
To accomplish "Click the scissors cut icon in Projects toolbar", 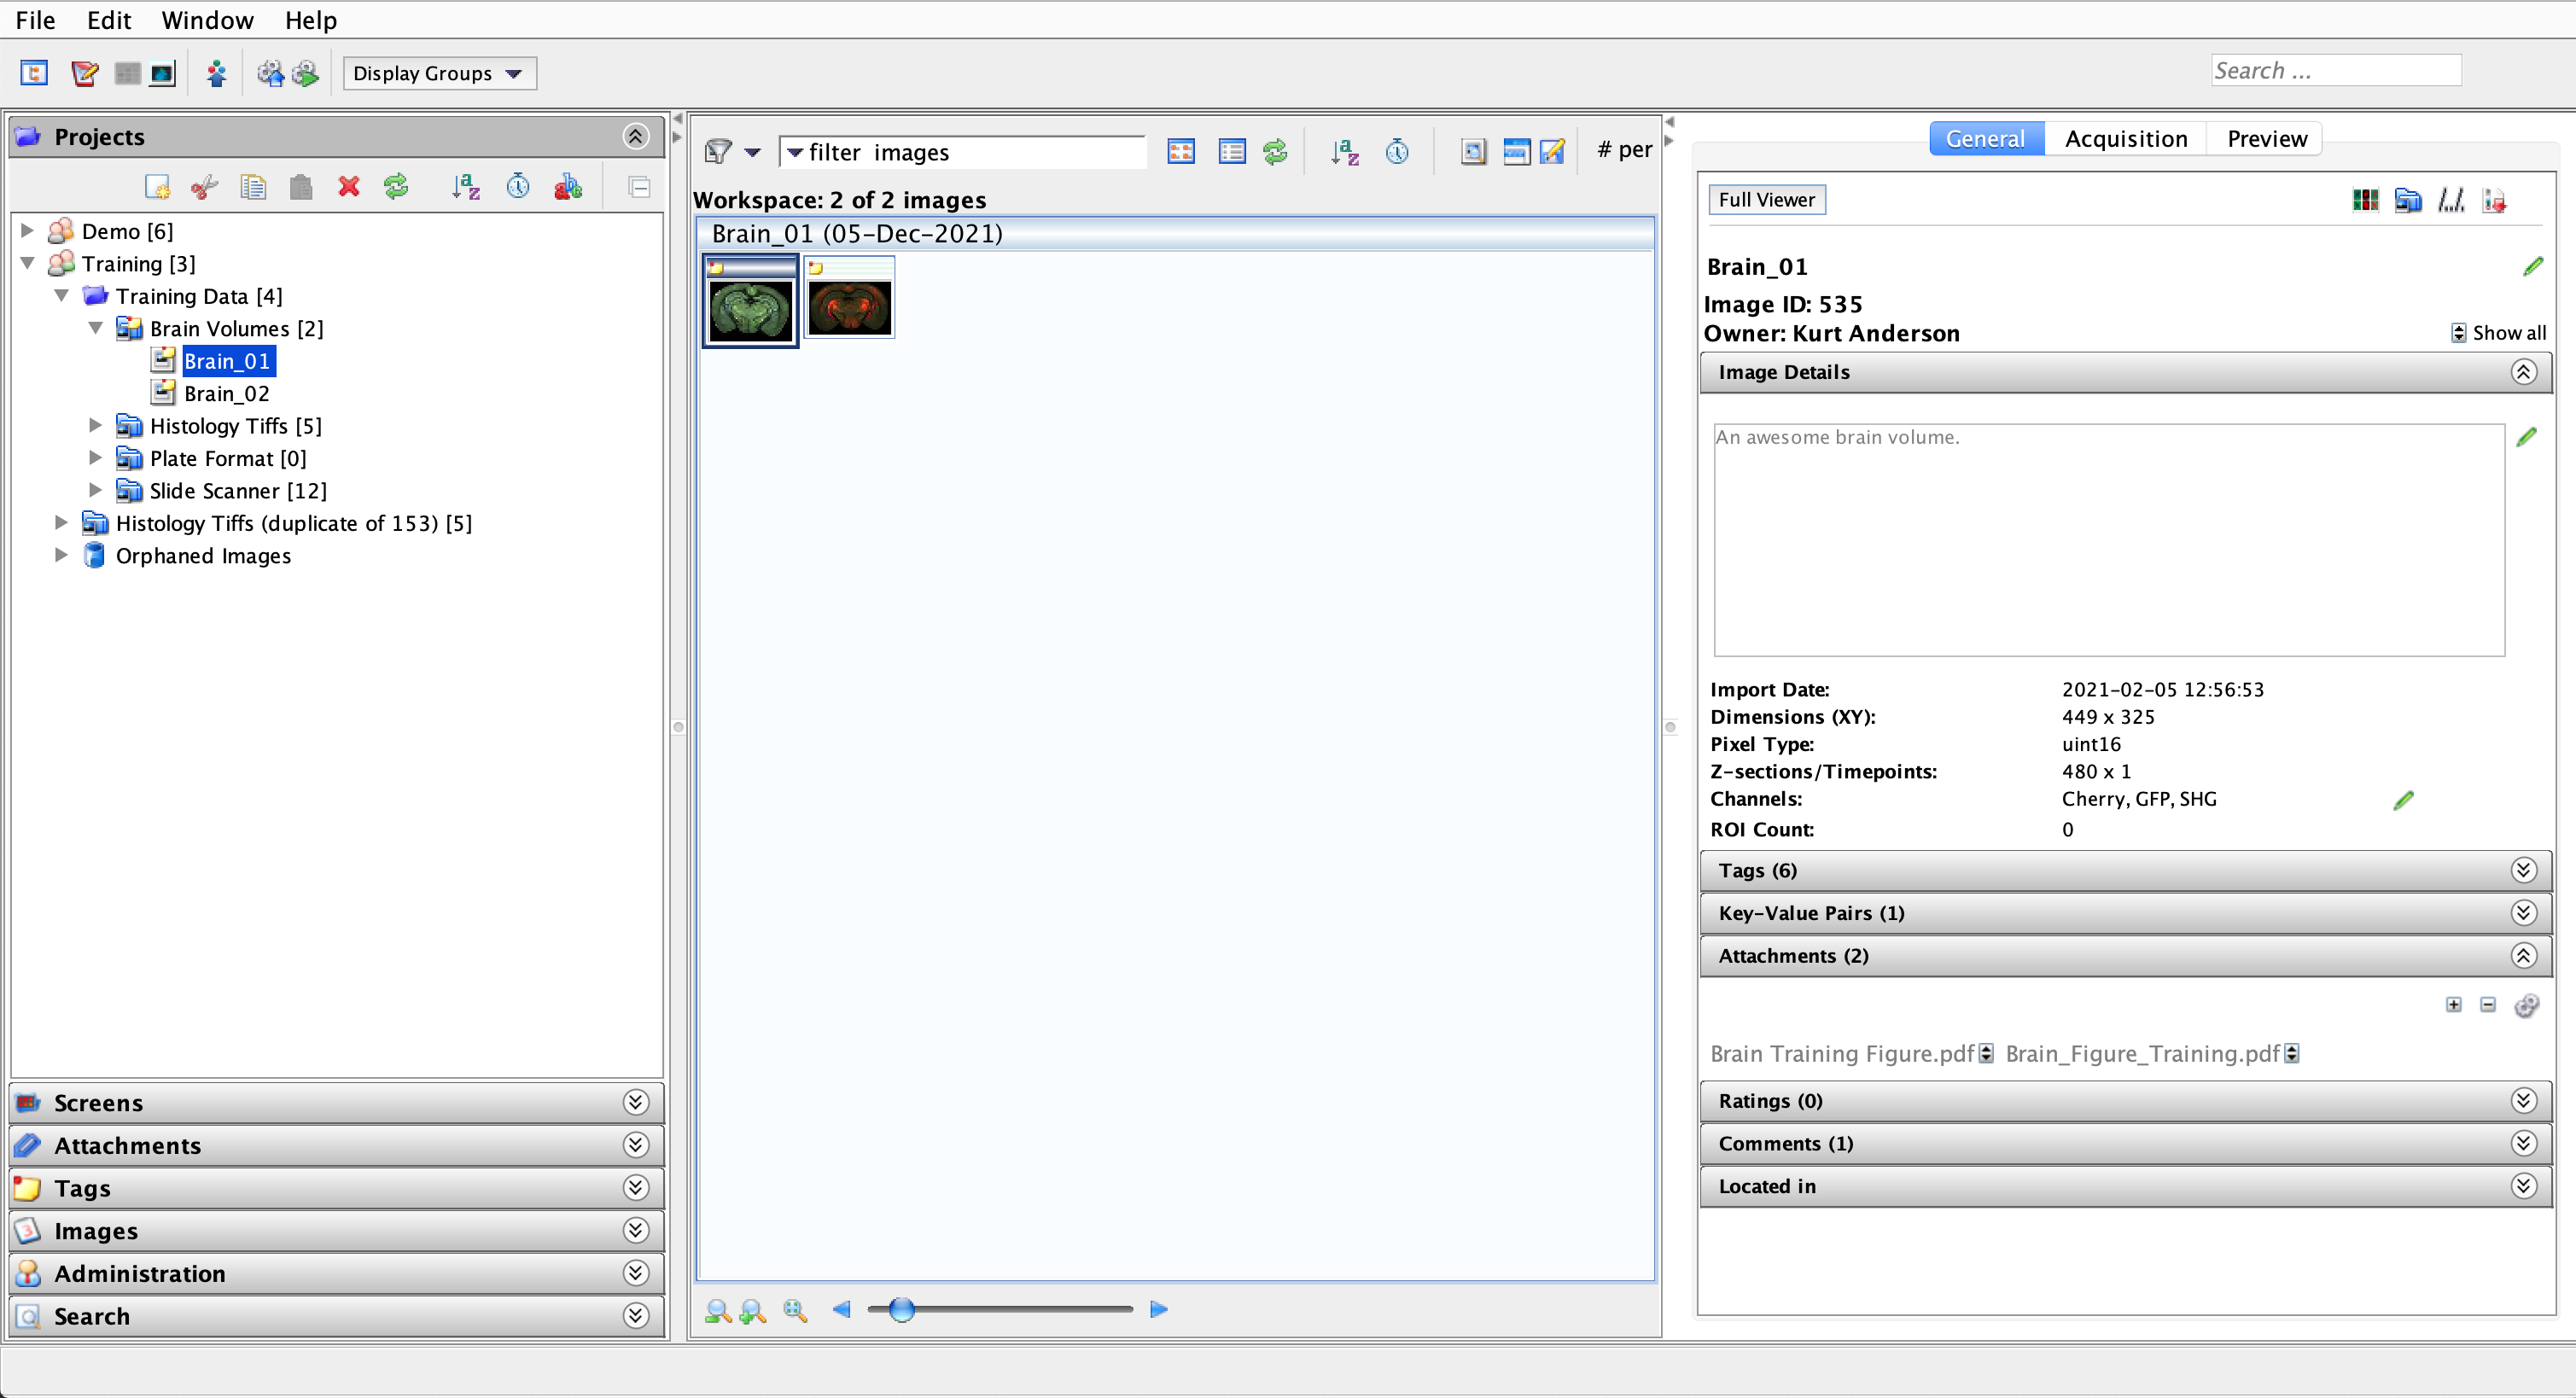I will [x=204, y=187].
